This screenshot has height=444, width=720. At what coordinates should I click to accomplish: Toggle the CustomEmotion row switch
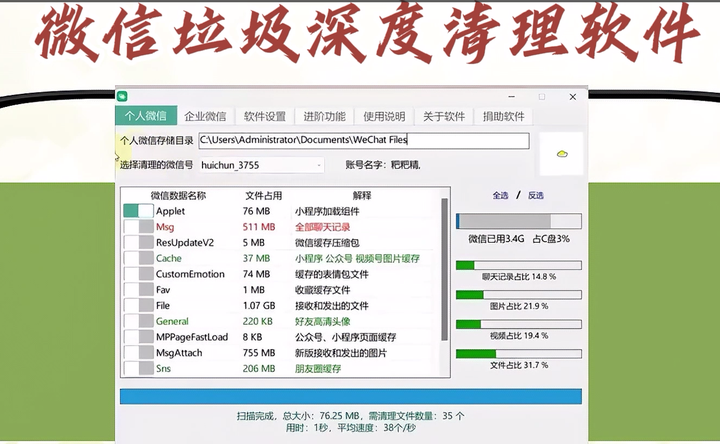point(138,274)
